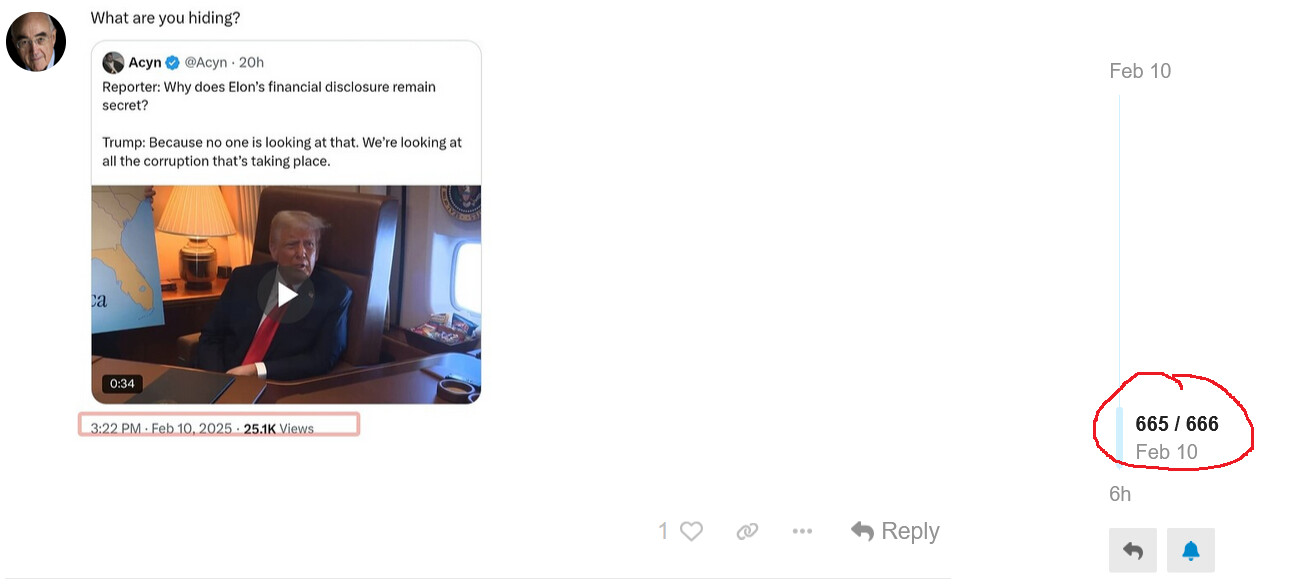Screen dimensions: 1292x587
Task: Open the poster's profile avatar
Action: [36, 42]
